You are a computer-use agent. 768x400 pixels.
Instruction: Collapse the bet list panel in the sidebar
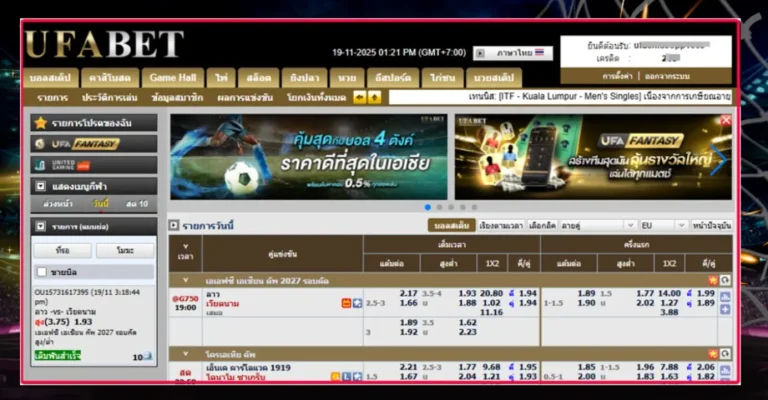[x=40, y=227]
